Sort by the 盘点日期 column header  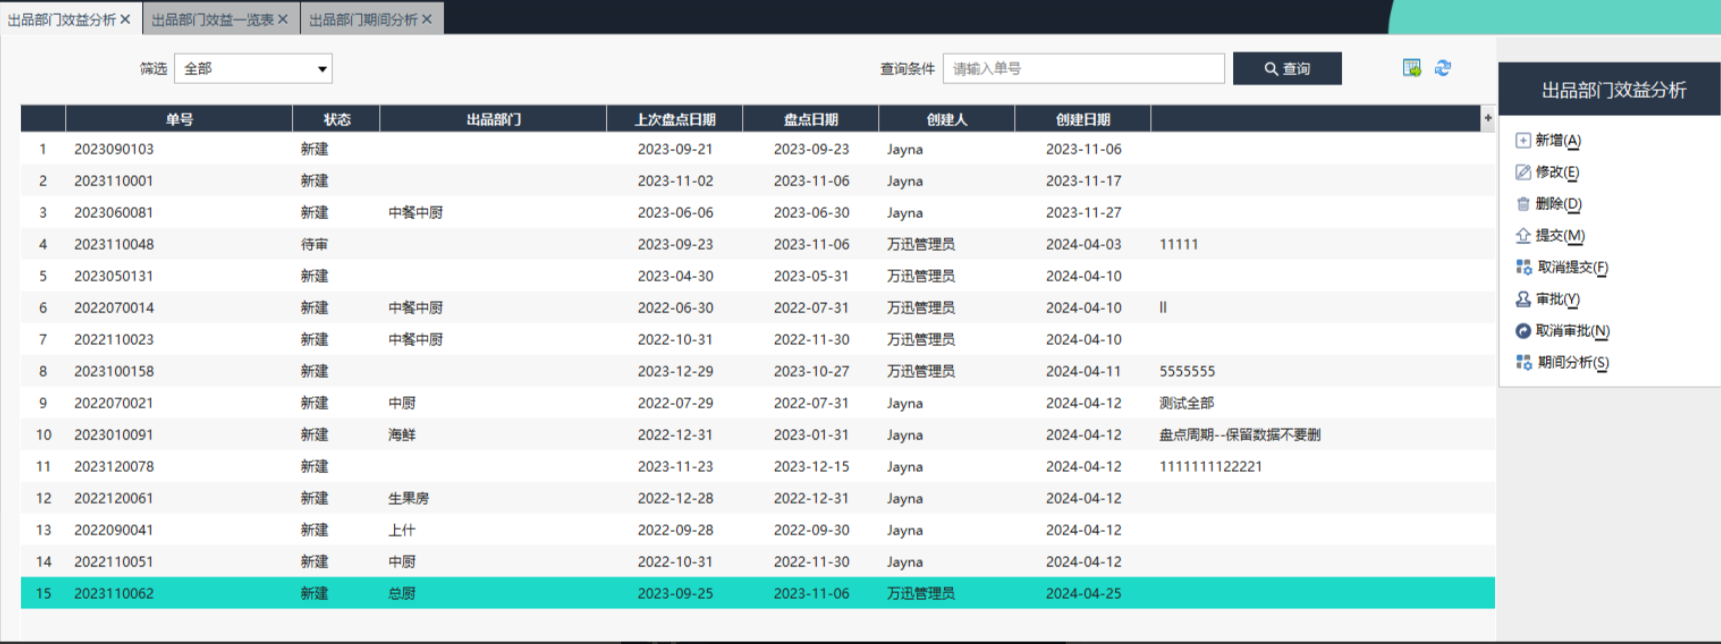point(810,119)
